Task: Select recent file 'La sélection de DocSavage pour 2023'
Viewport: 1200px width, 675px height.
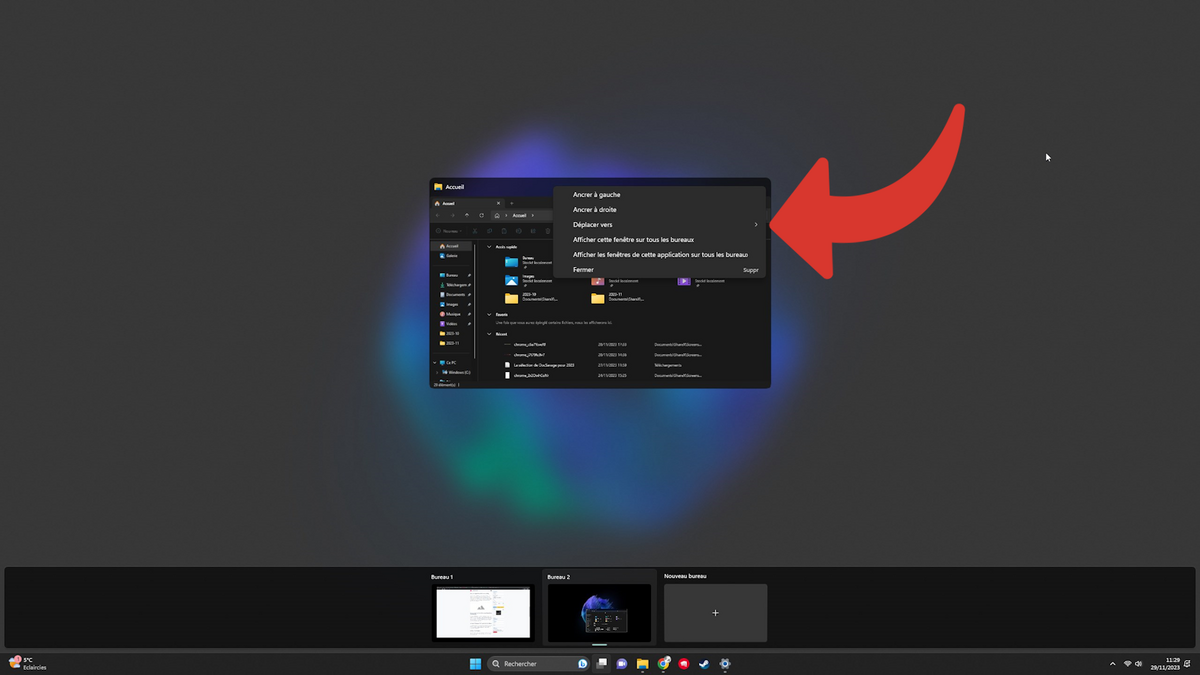Action: [540, 365]
